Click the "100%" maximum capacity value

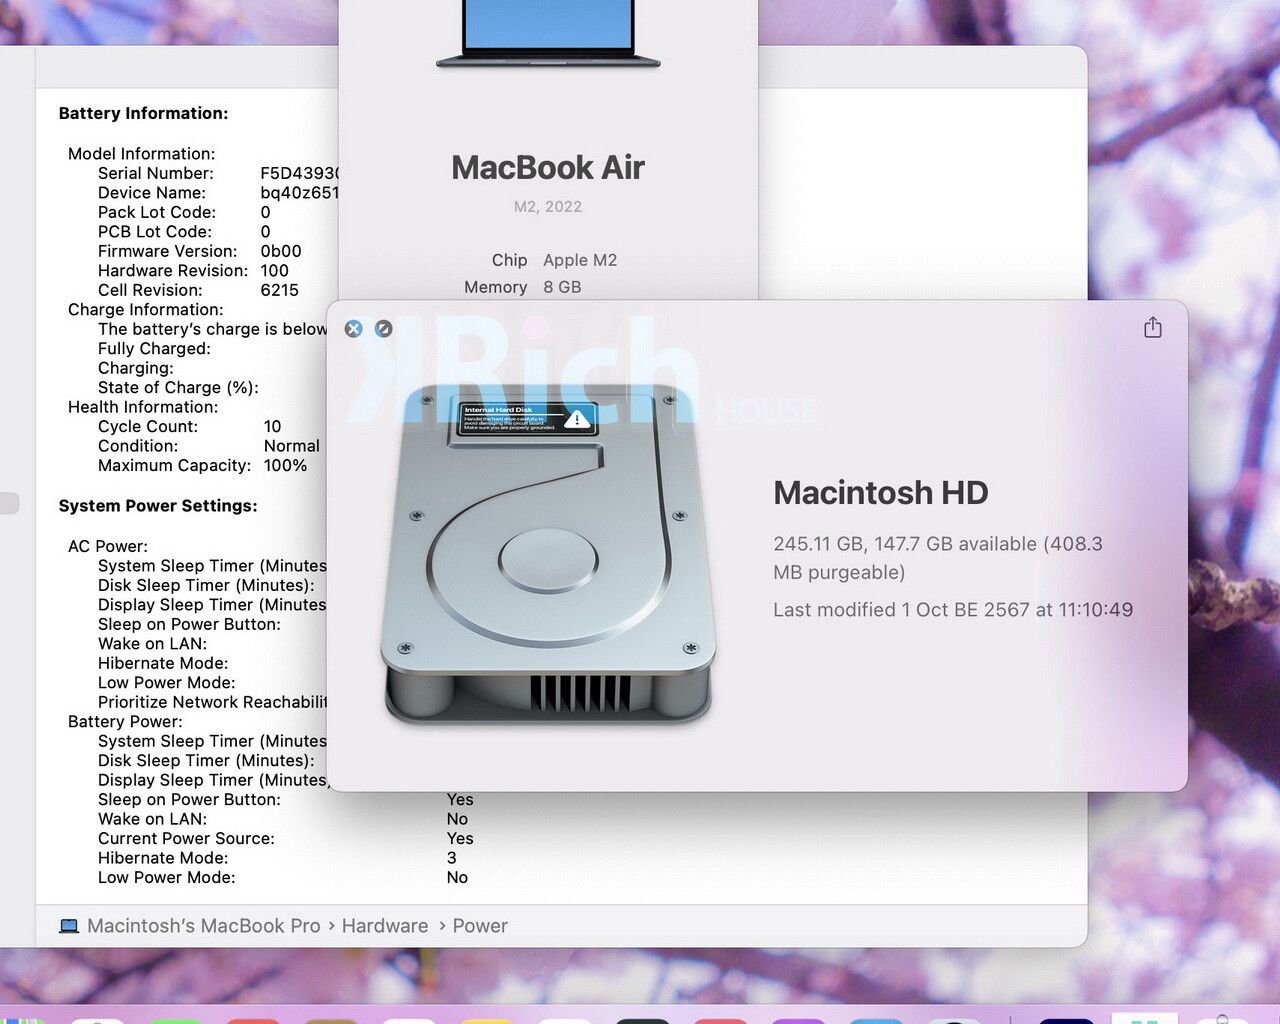(x=285, y=466)
